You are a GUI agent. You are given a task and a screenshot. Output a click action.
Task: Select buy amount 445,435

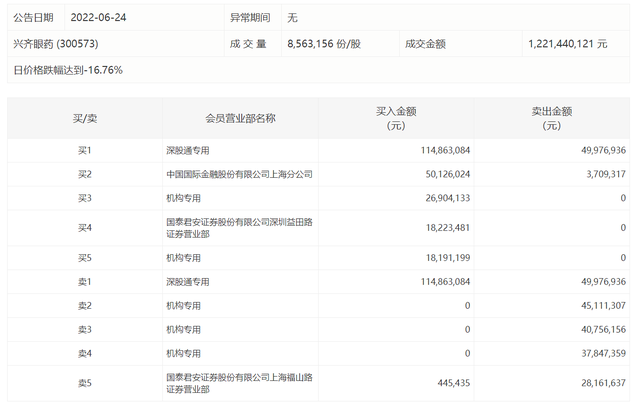click(x=454, y=383)
